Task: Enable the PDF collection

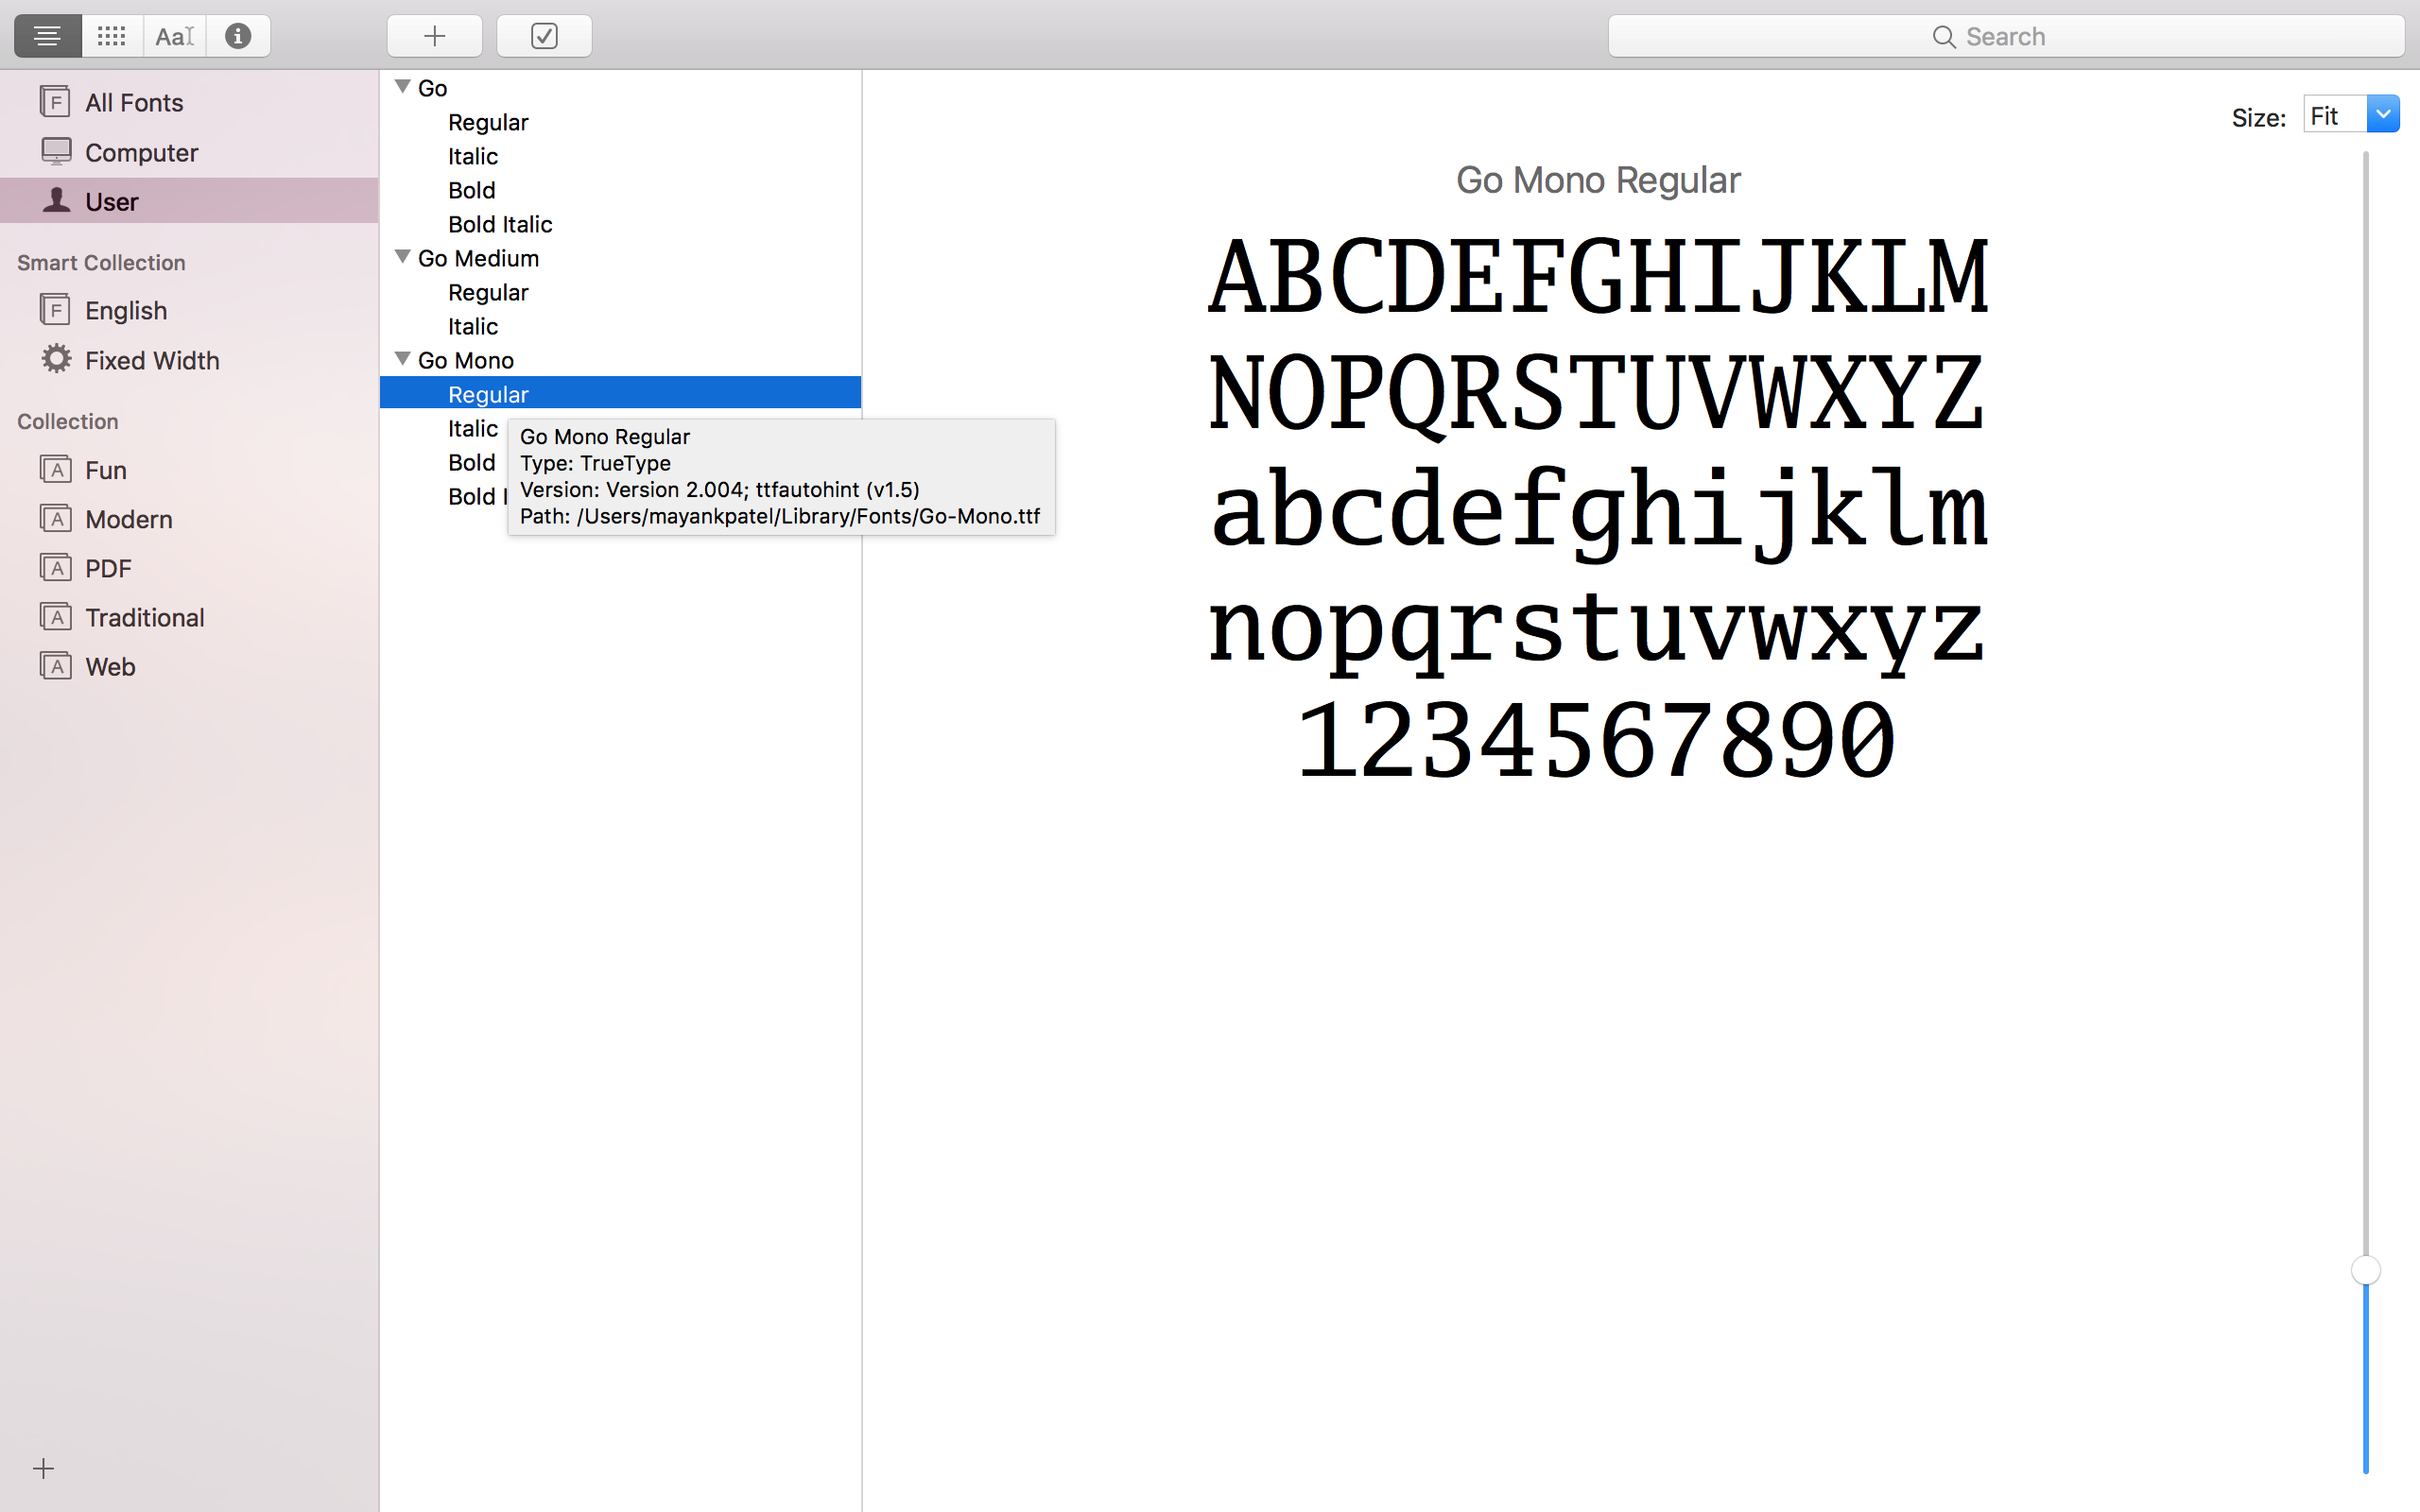Action: pyautogui.click(x=110, y=568)
